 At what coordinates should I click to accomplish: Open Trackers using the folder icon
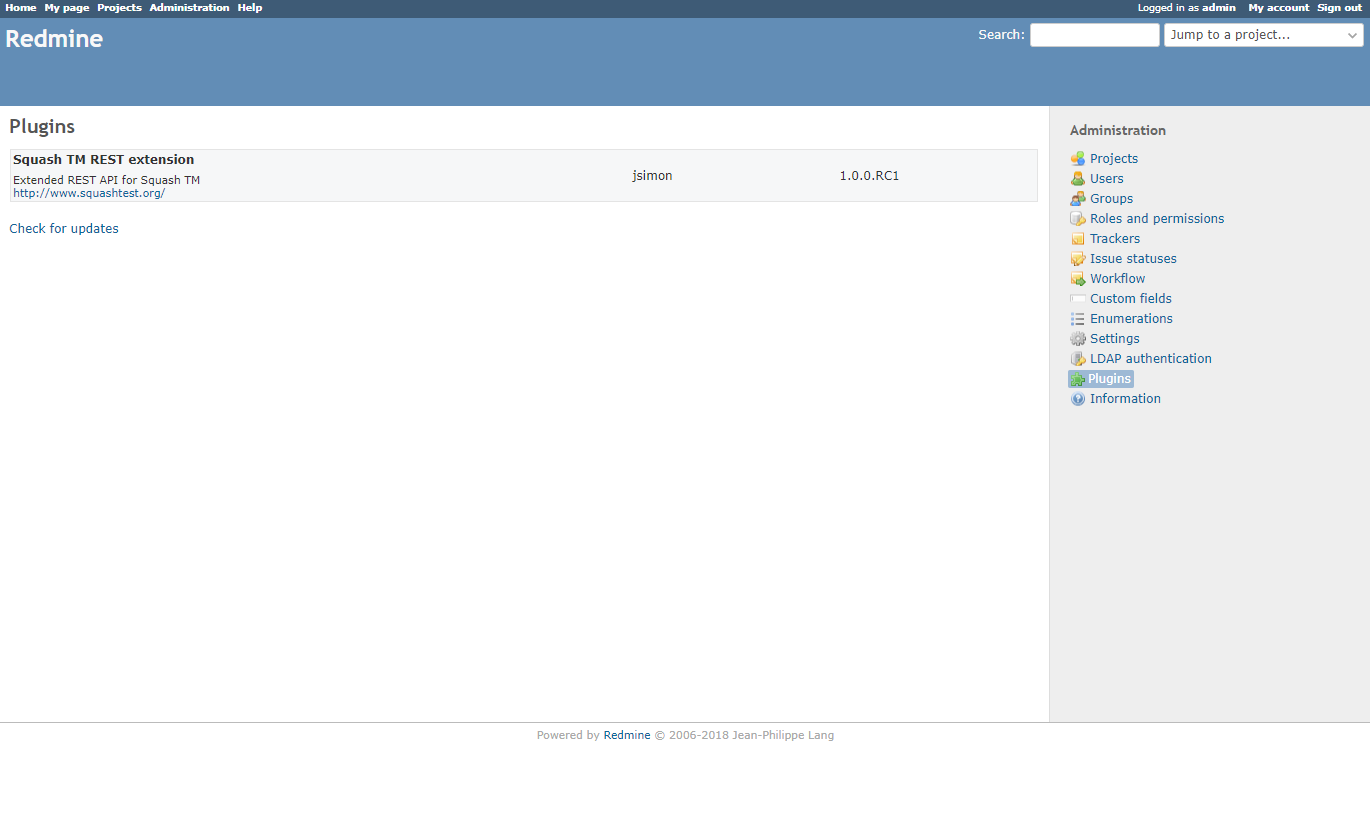point(1078,238)
